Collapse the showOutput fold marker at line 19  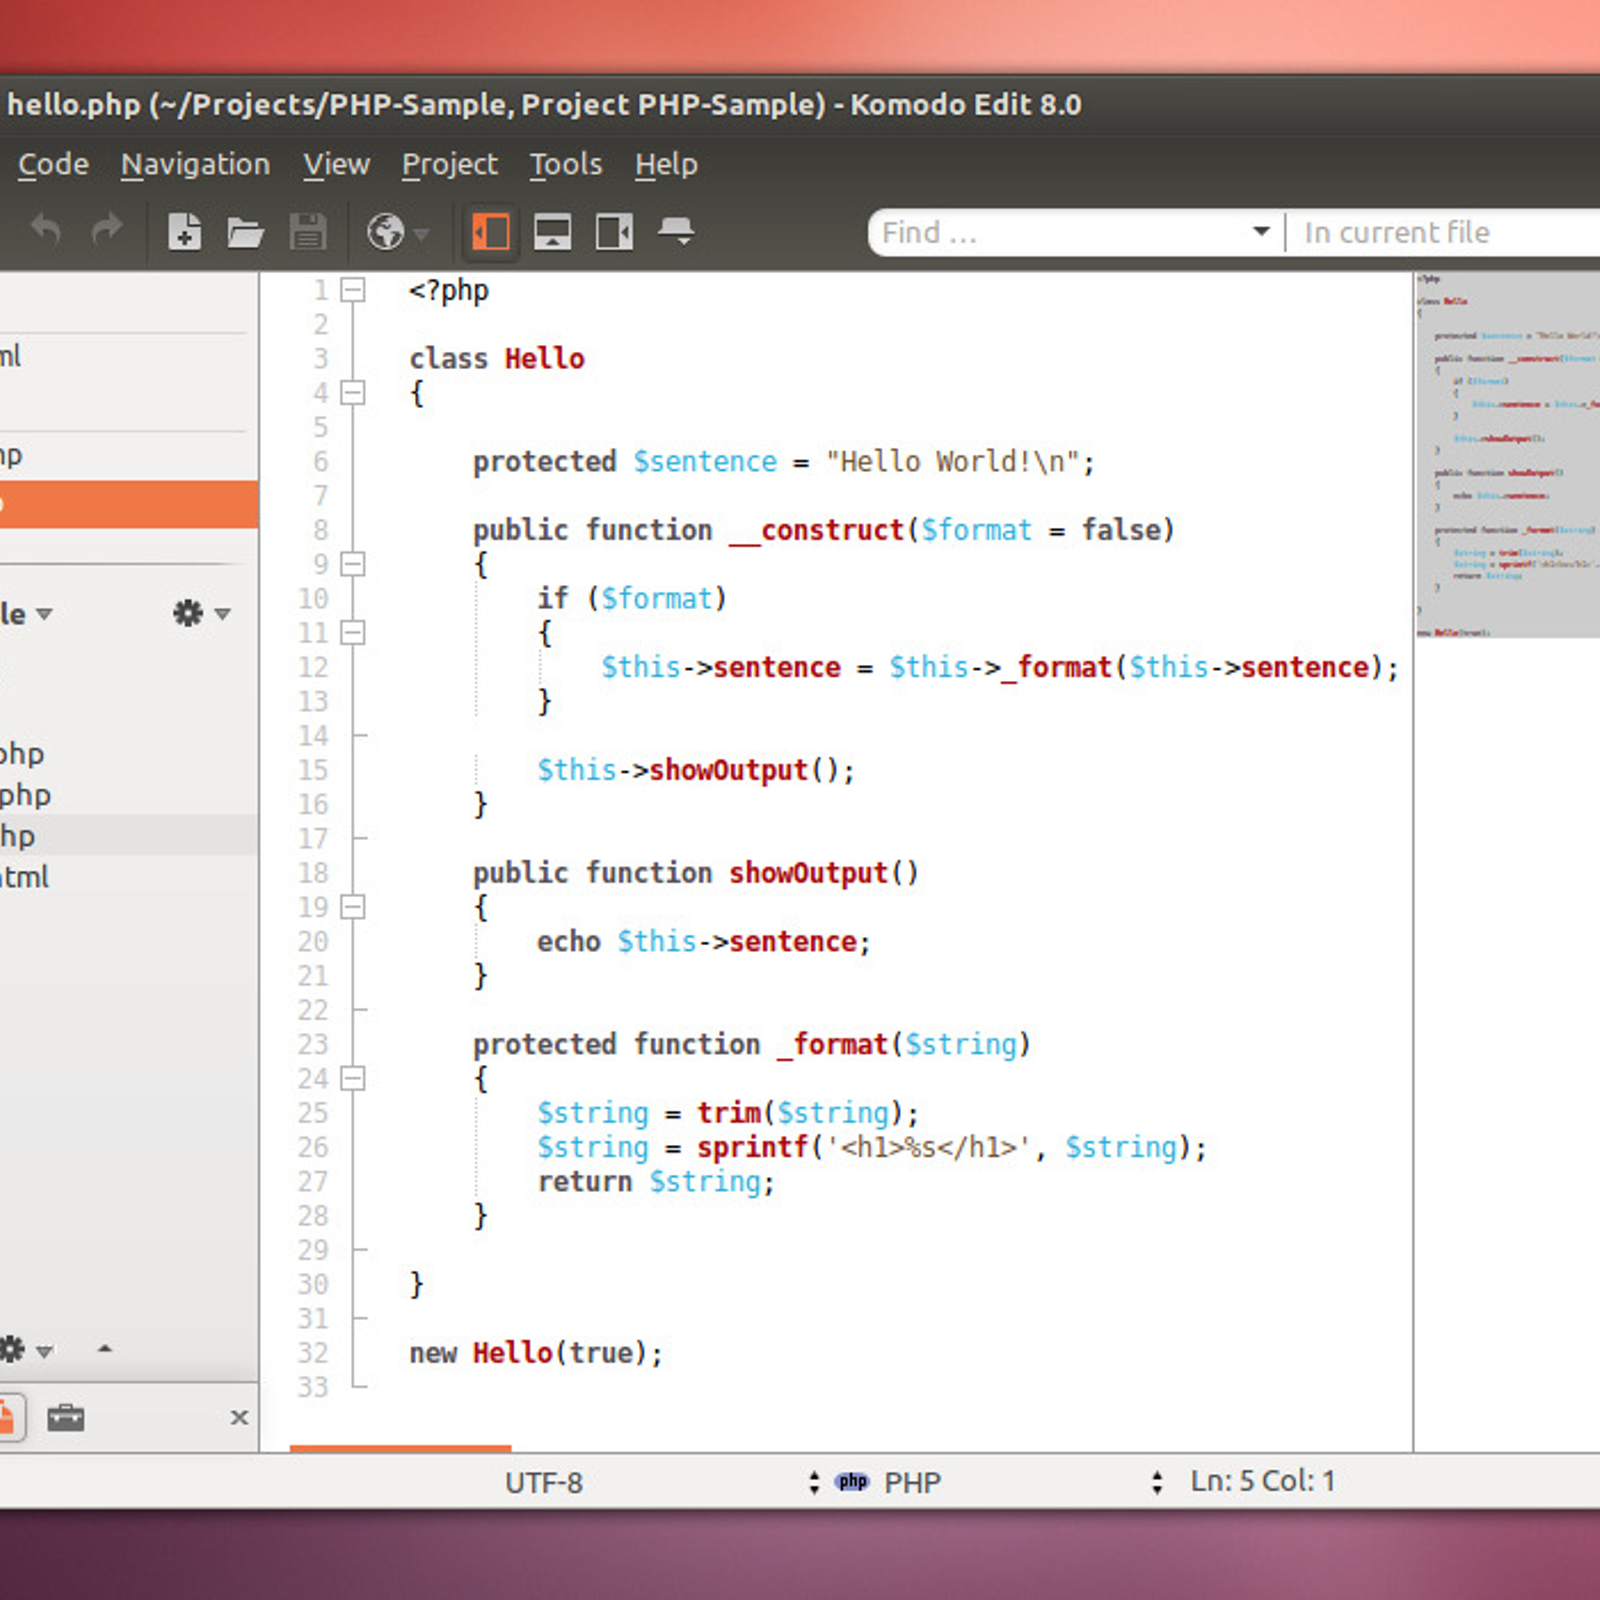352,907
